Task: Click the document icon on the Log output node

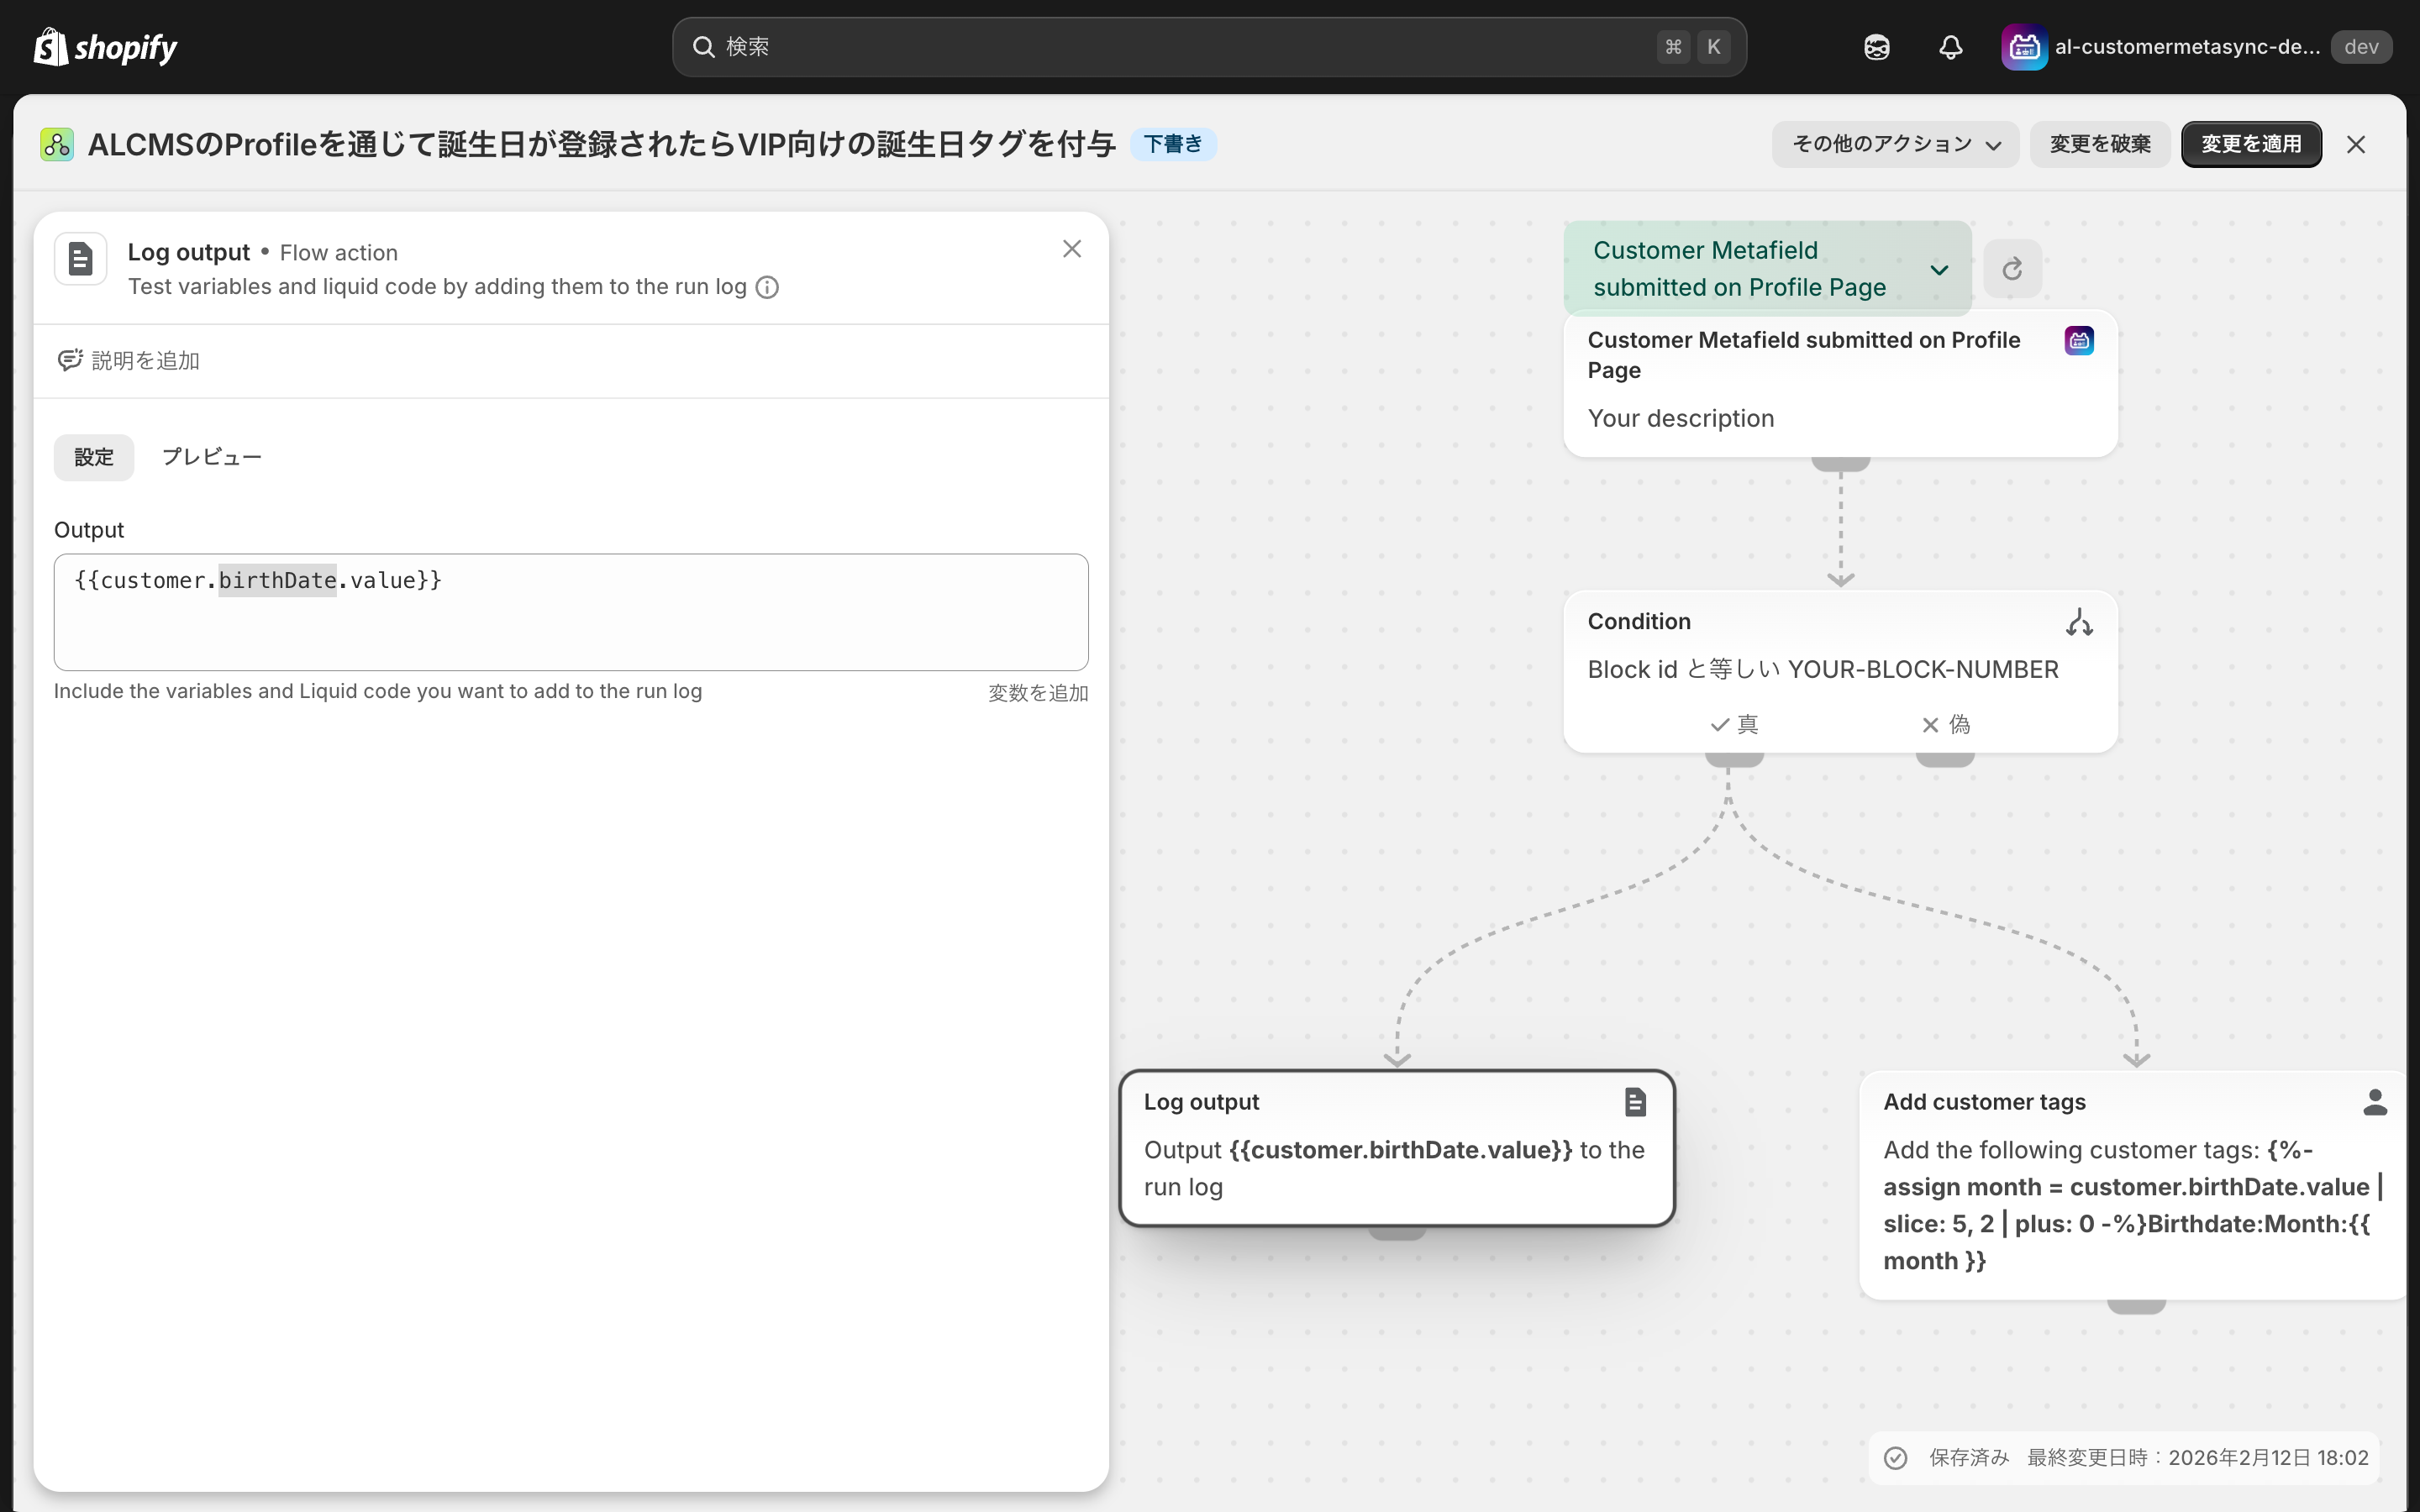Action: pyautogui.click(x=1634, y=1101)
